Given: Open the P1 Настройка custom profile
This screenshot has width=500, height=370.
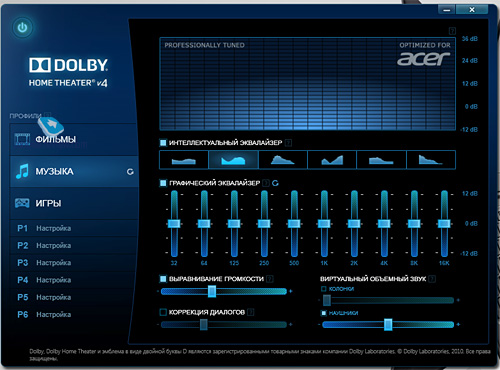Looking at the screenshot, I should tap(74, 228).
